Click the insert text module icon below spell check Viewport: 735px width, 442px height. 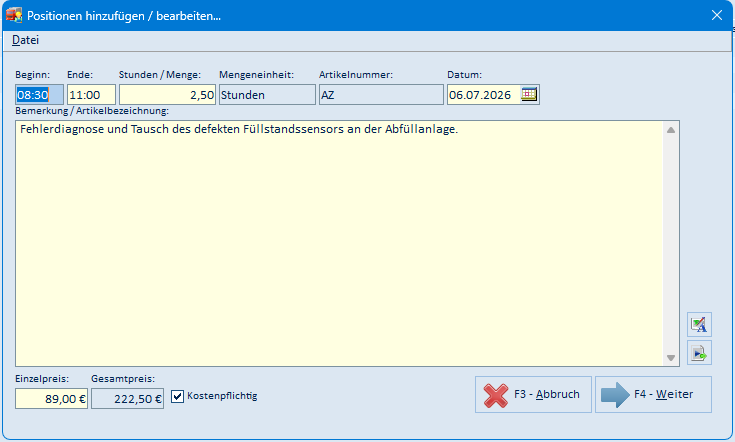click(x=699, y=353)
